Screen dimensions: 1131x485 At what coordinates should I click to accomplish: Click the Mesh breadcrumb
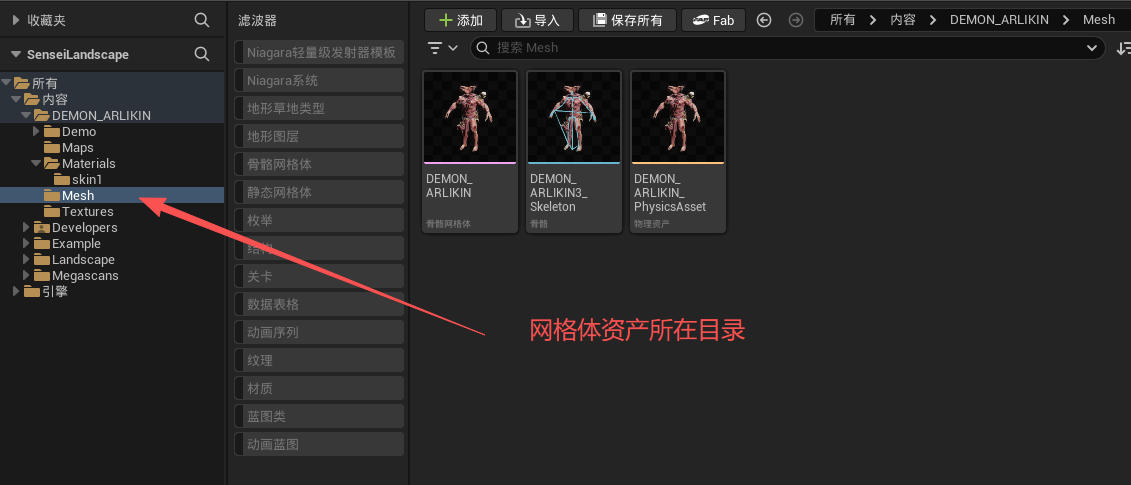(x=1099, y=20)
